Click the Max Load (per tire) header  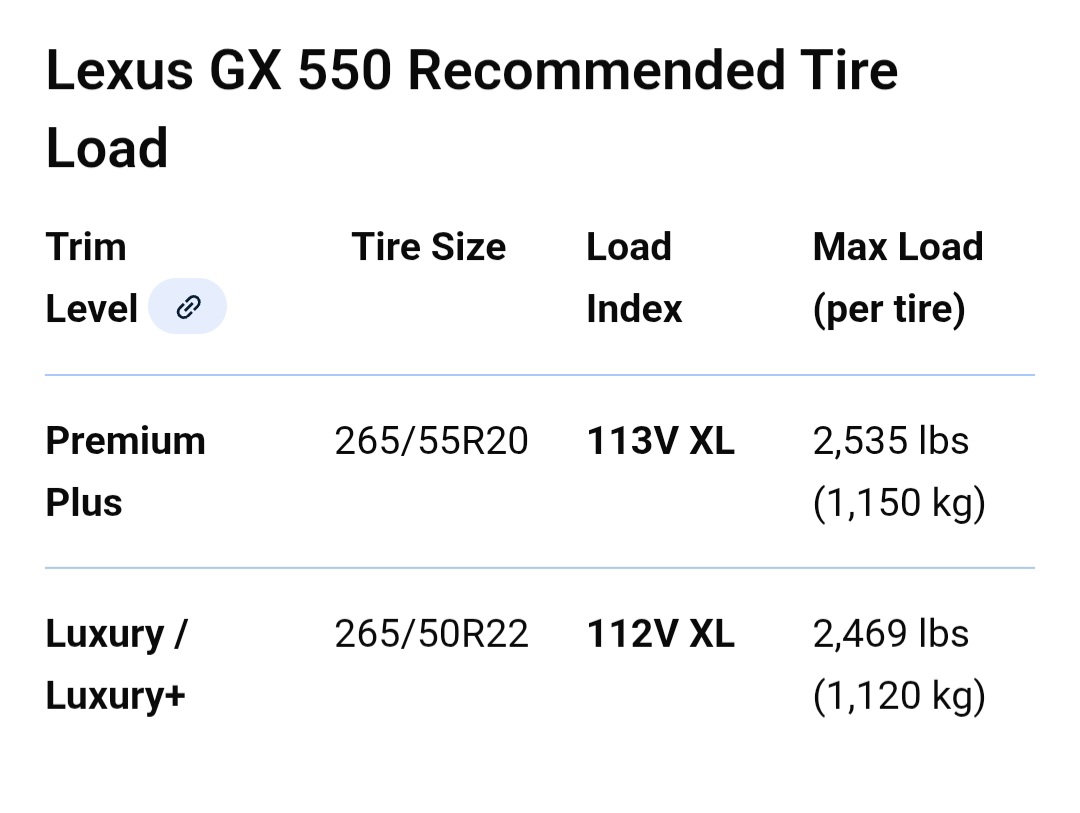coord(897,277)
